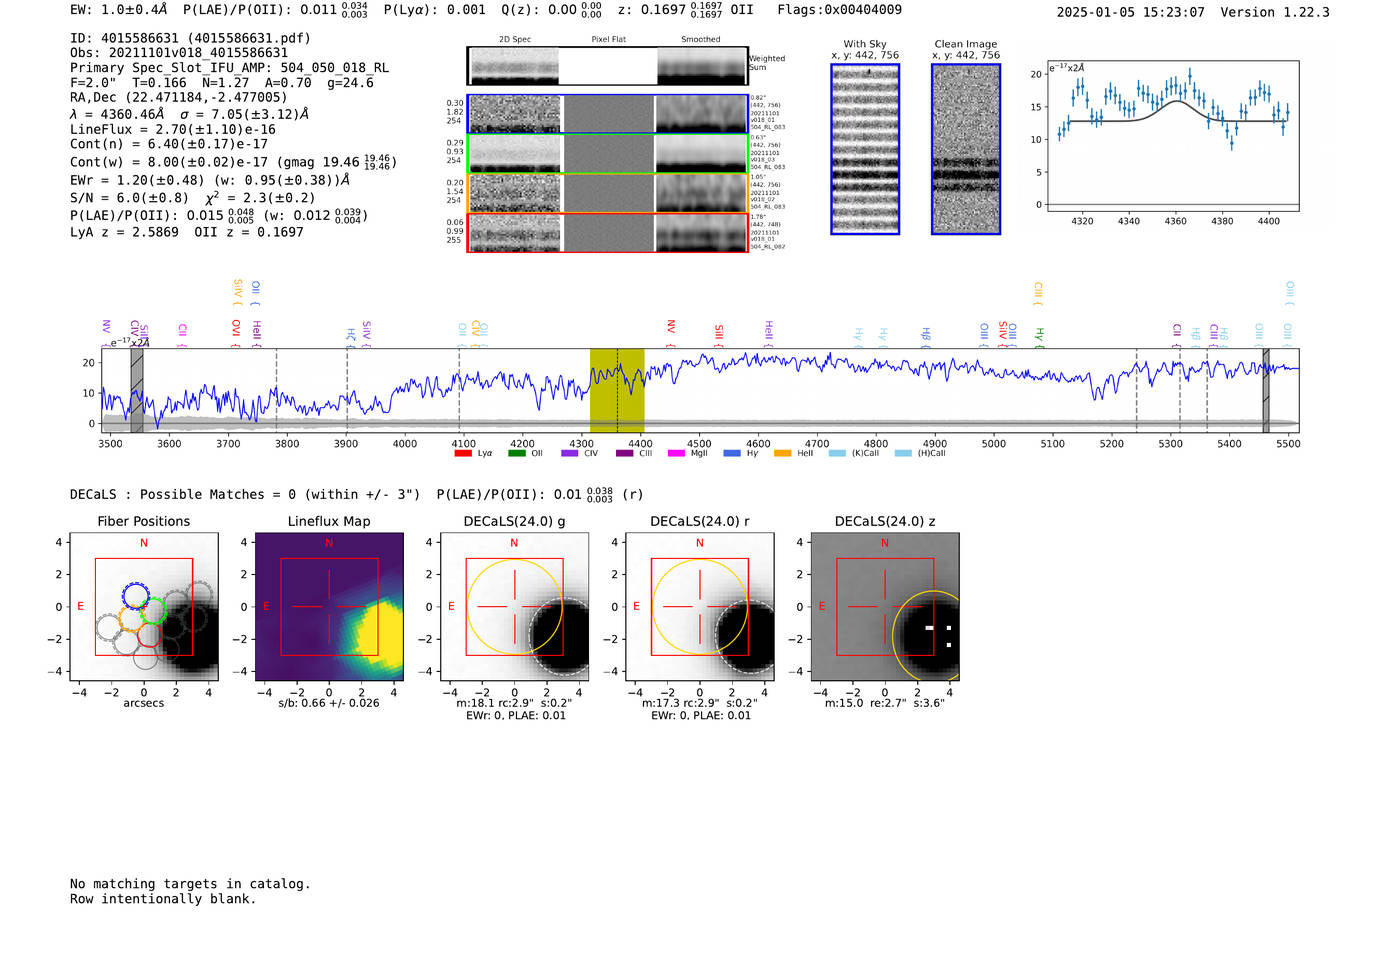The image size is (1400, 953).
Task: Click the 'ID: 4015586631 (4015586631.pdf)' line
Action: pos(190,38)
